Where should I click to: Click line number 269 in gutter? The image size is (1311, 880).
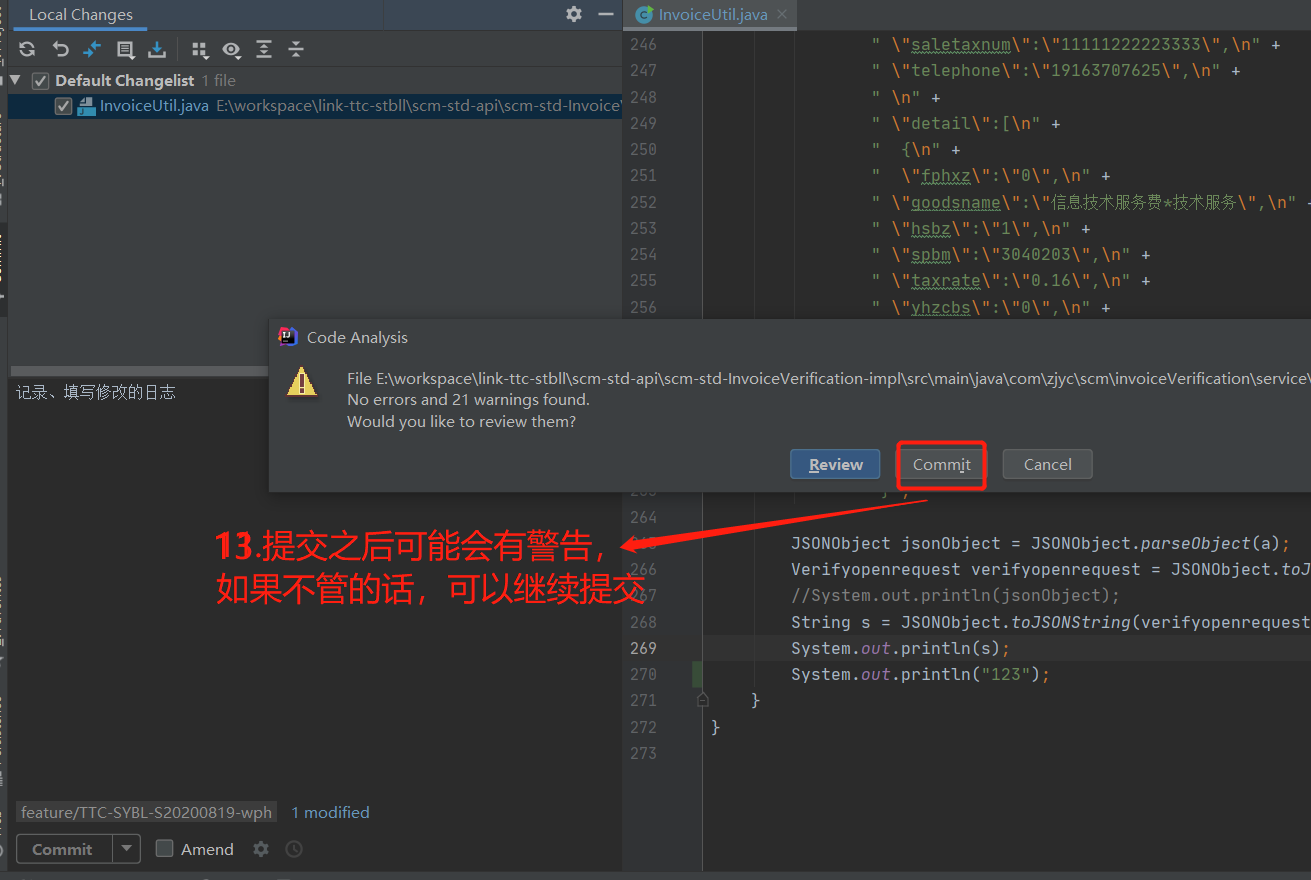tap(644, 648)
